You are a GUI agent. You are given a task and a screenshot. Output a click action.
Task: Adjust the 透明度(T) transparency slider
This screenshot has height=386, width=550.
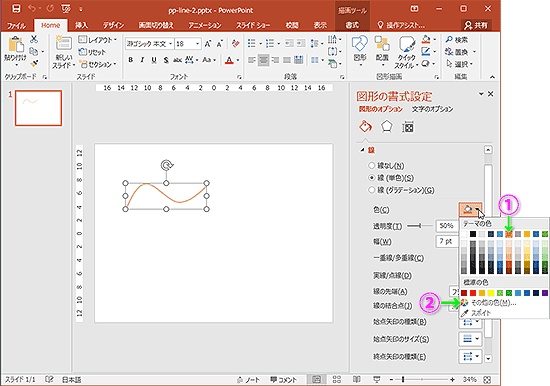pyautogui.click(x=419, y=226)
